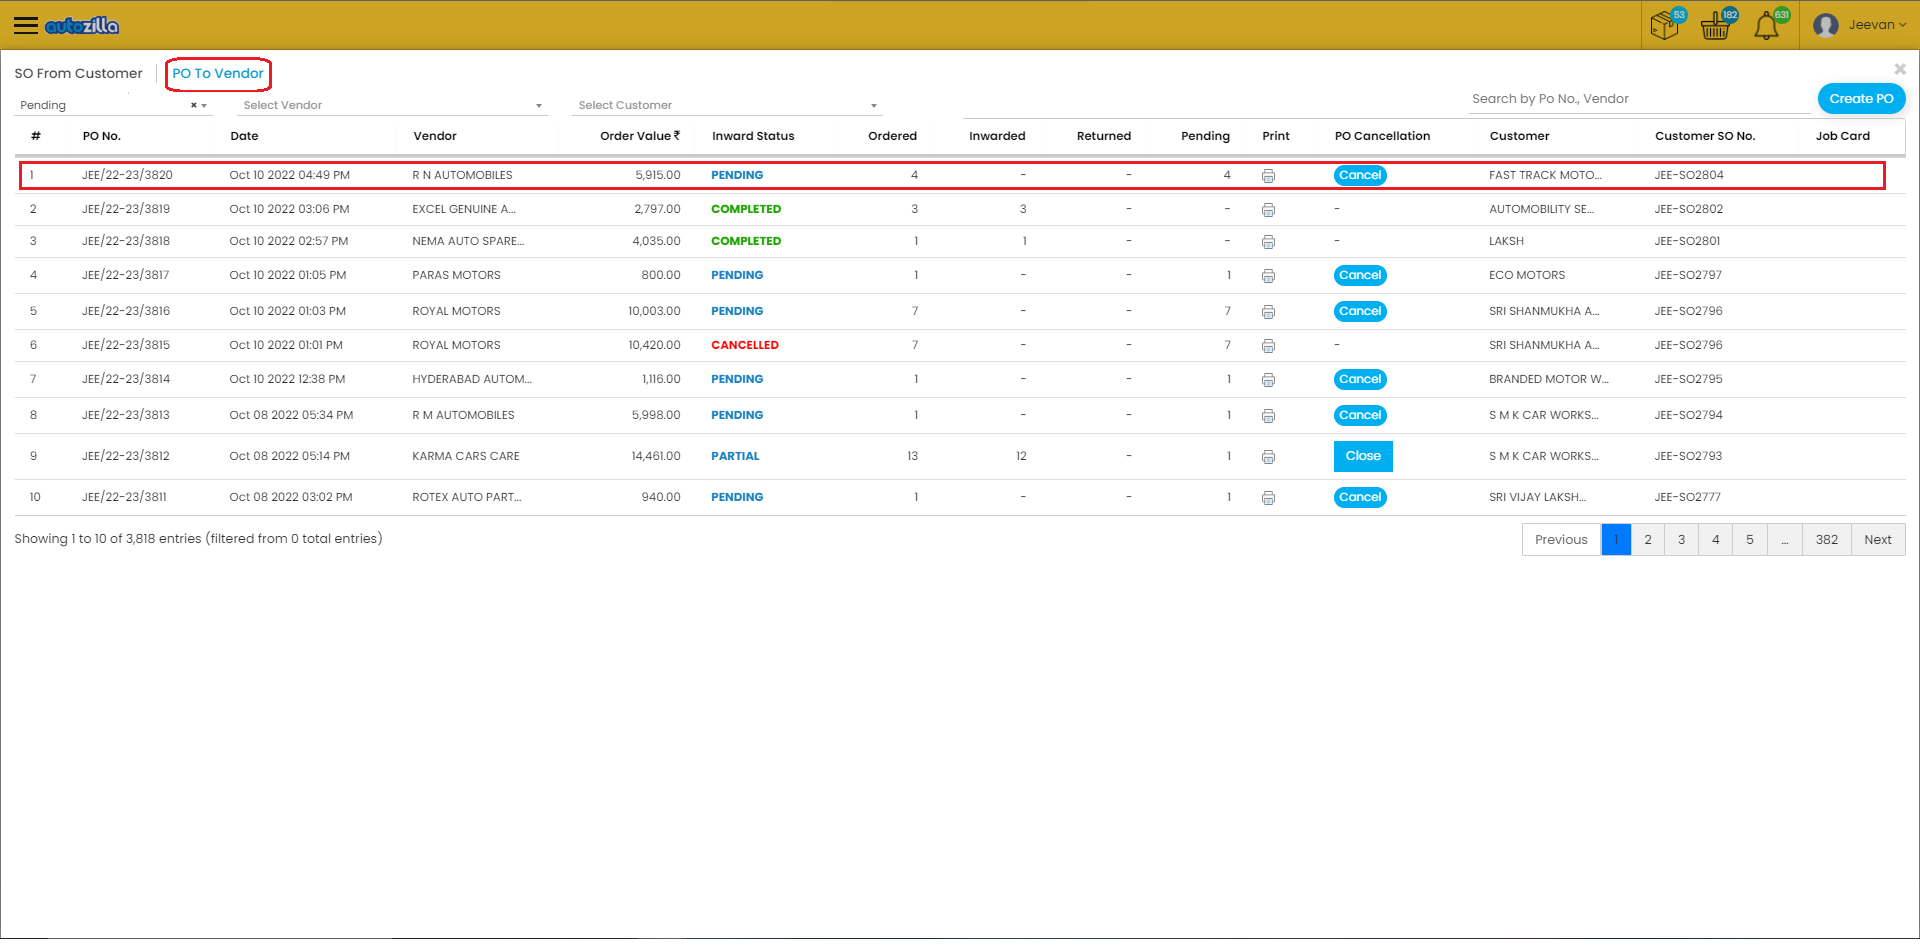
Task: Jump to the last page 382
Action: click(1827, 540)
